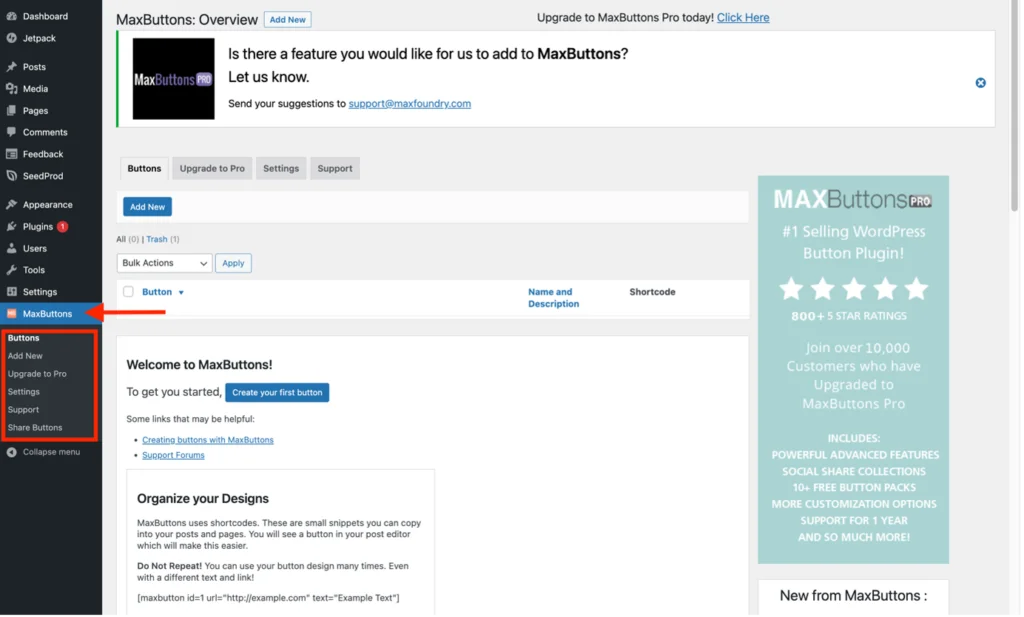This screenshot has width=1024, height=617.
Task: Open the Tools wrench icon
Action: coord(11,270)
